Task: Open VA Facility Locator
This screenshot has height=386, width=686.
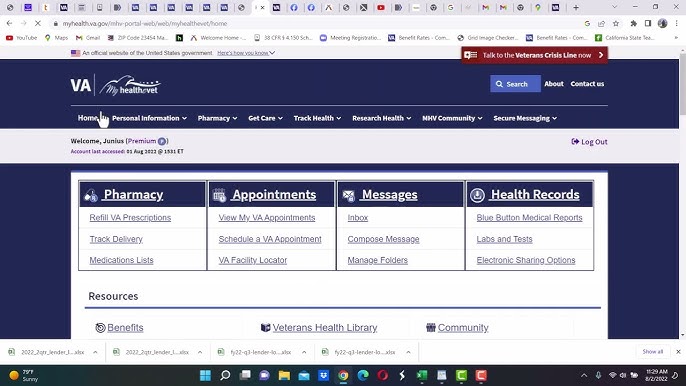Action: point(253,260)
